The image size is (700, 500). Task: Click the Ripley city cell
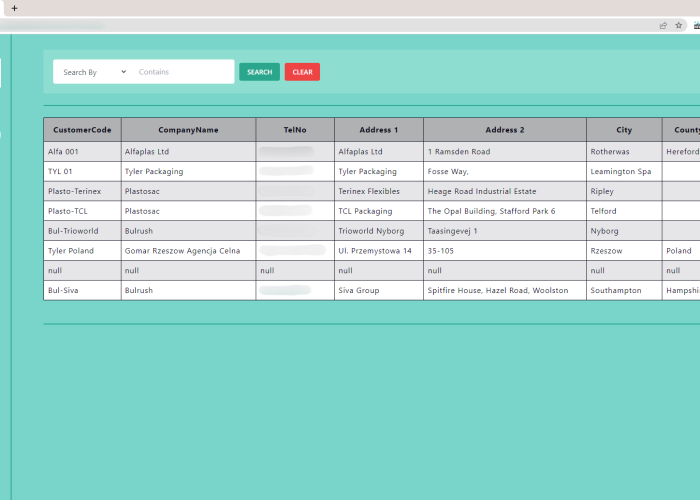click(624, 191)
